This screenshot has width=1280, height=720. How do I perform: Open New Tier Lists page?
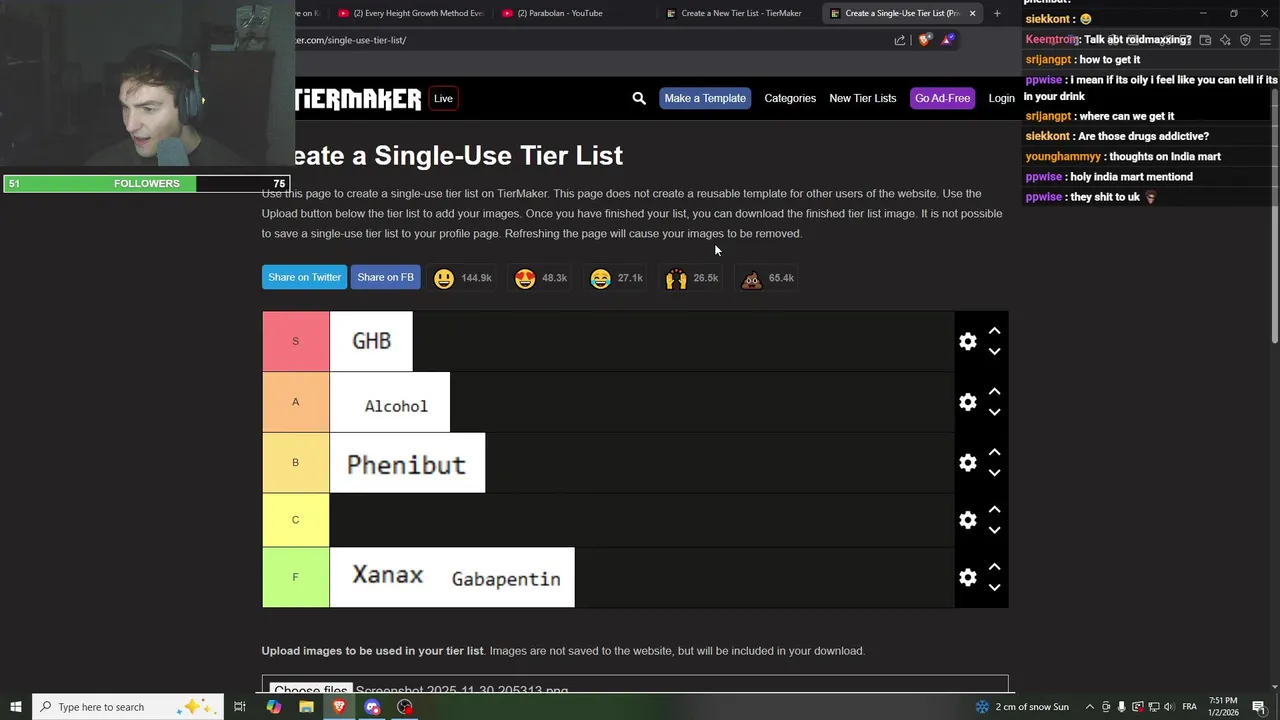862,98
